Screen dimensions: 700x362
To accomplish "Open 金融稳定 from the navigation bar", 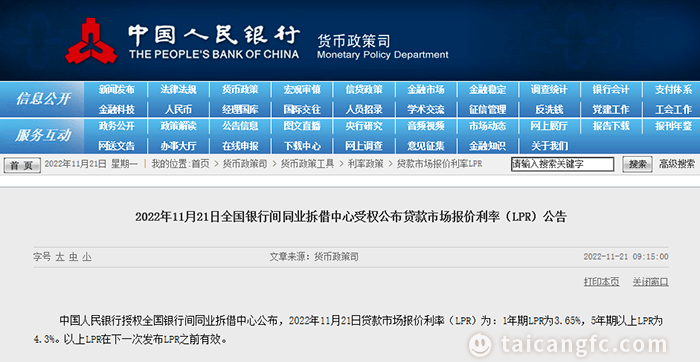I will (488, 90).
